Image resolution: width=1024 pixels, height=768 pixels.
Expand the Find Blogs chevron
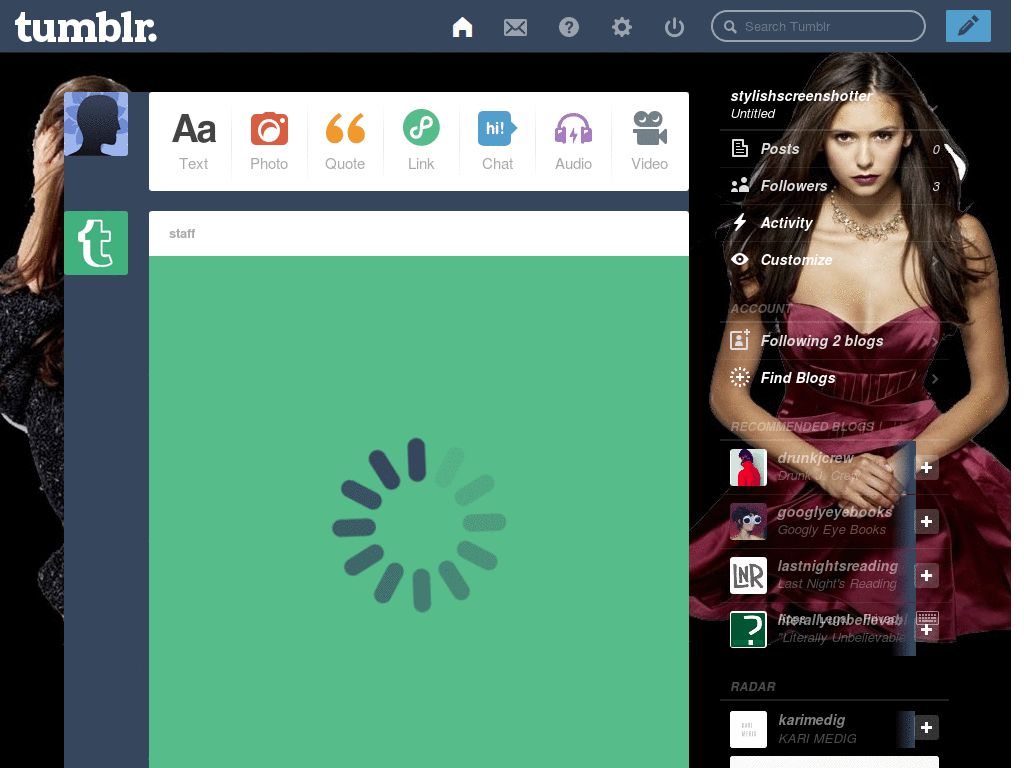(x=935, y=379)
